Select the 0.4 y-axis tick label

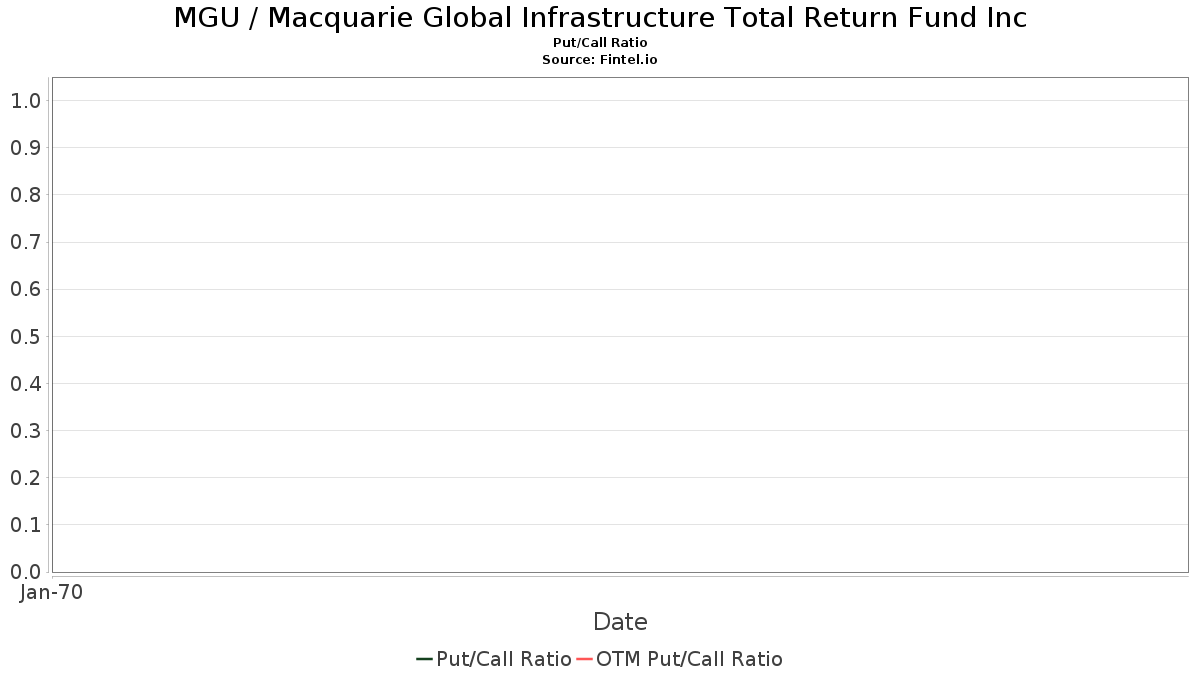[x=26, y=384]
